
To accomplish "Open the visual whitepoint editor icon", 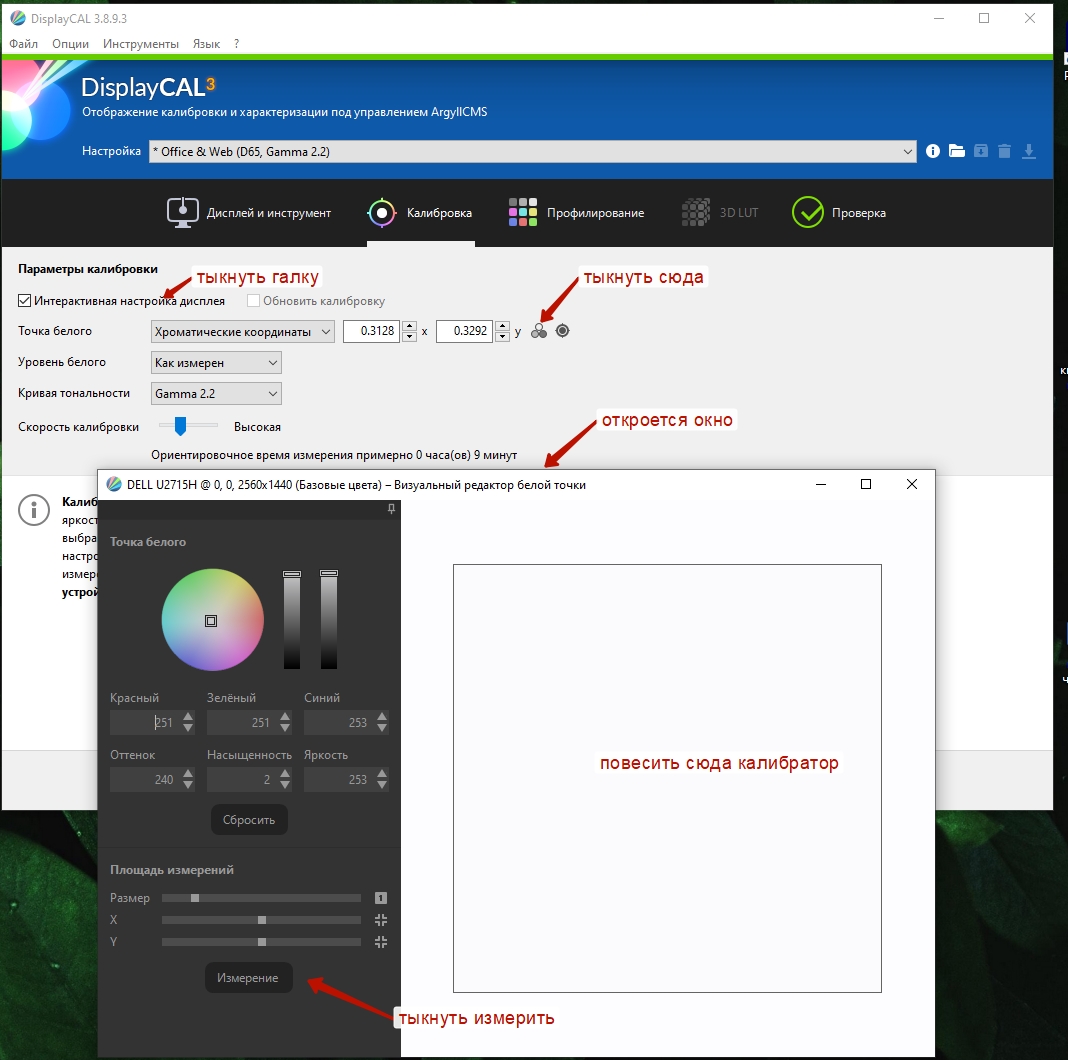I will point(539,331).
